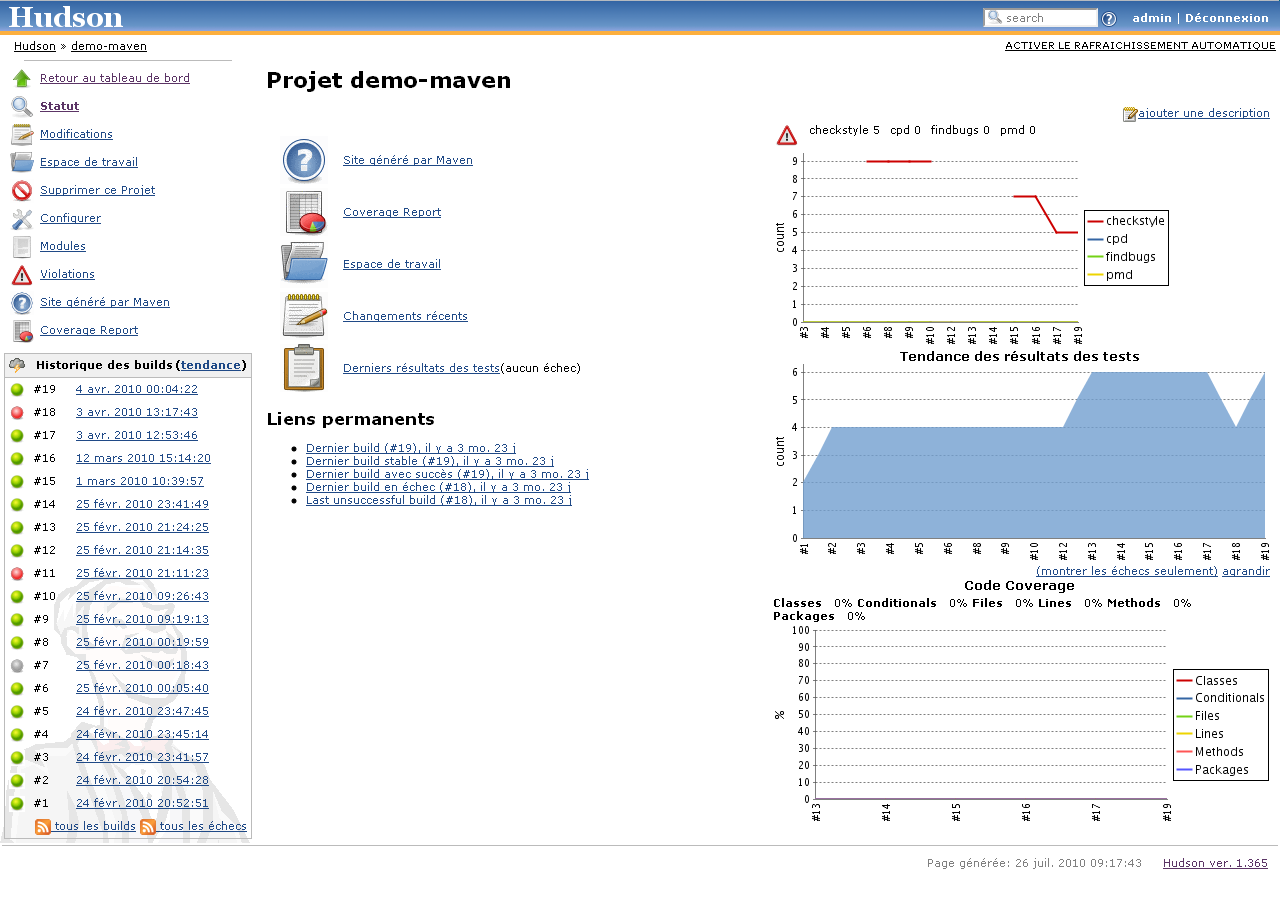Viewport: 1280px width, 902px height.
Task: Click the large clipboard test results icon
Action: point(304,368)
